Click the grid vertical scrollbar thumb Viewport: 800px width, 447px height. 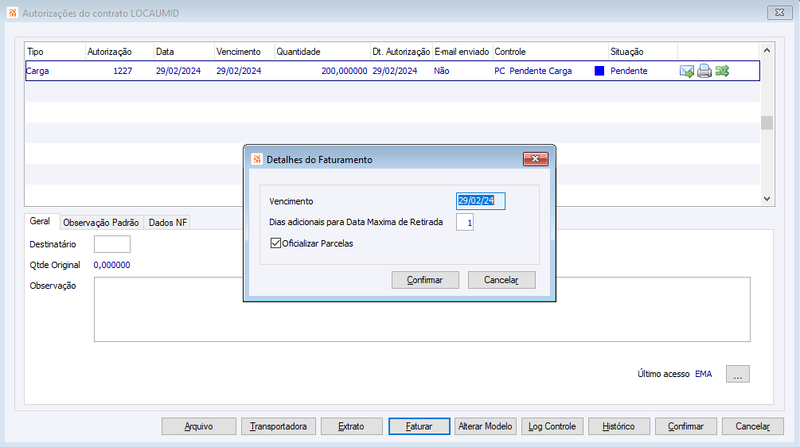[766, 122]
